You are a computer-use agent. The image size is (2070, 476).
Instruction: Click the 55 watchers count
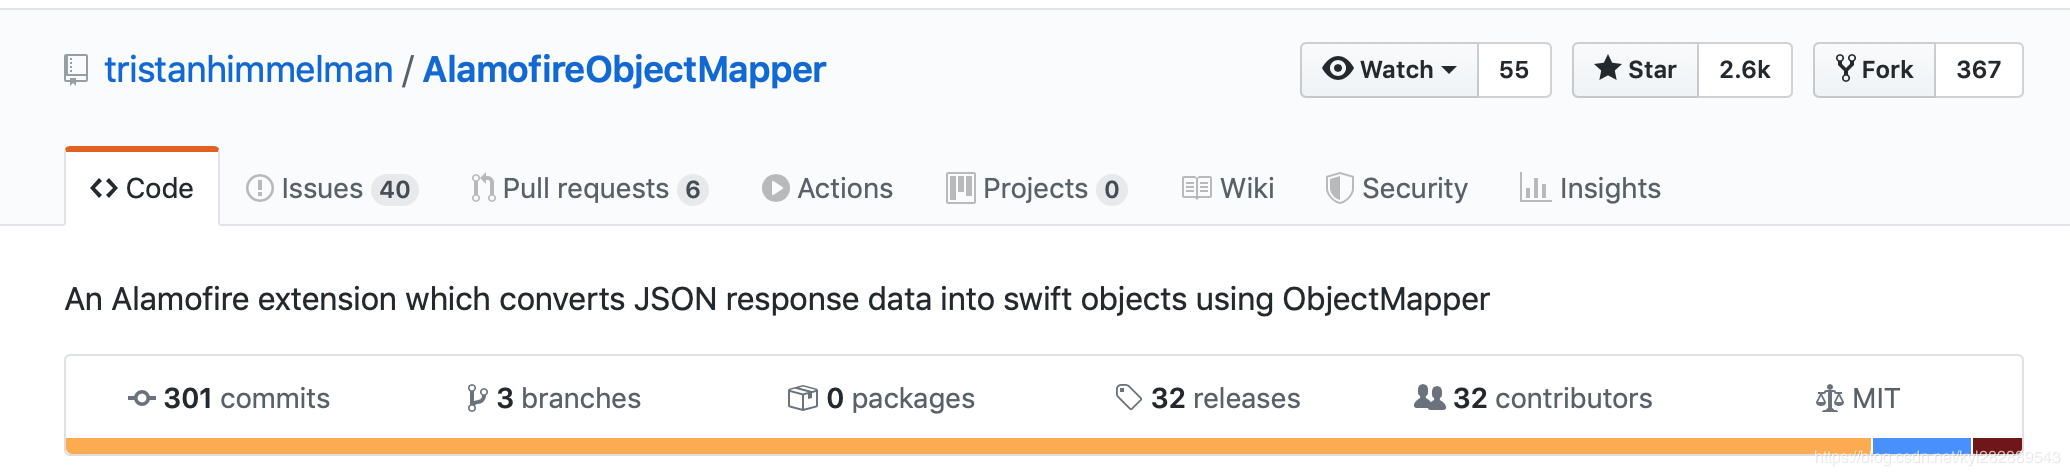[1514, 70]
